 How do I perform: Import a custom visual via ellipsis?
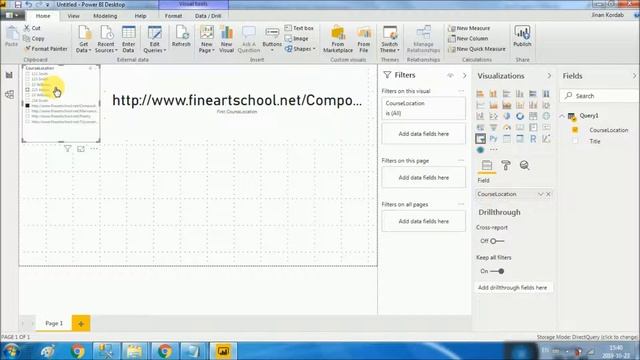(x=494, y=149)
